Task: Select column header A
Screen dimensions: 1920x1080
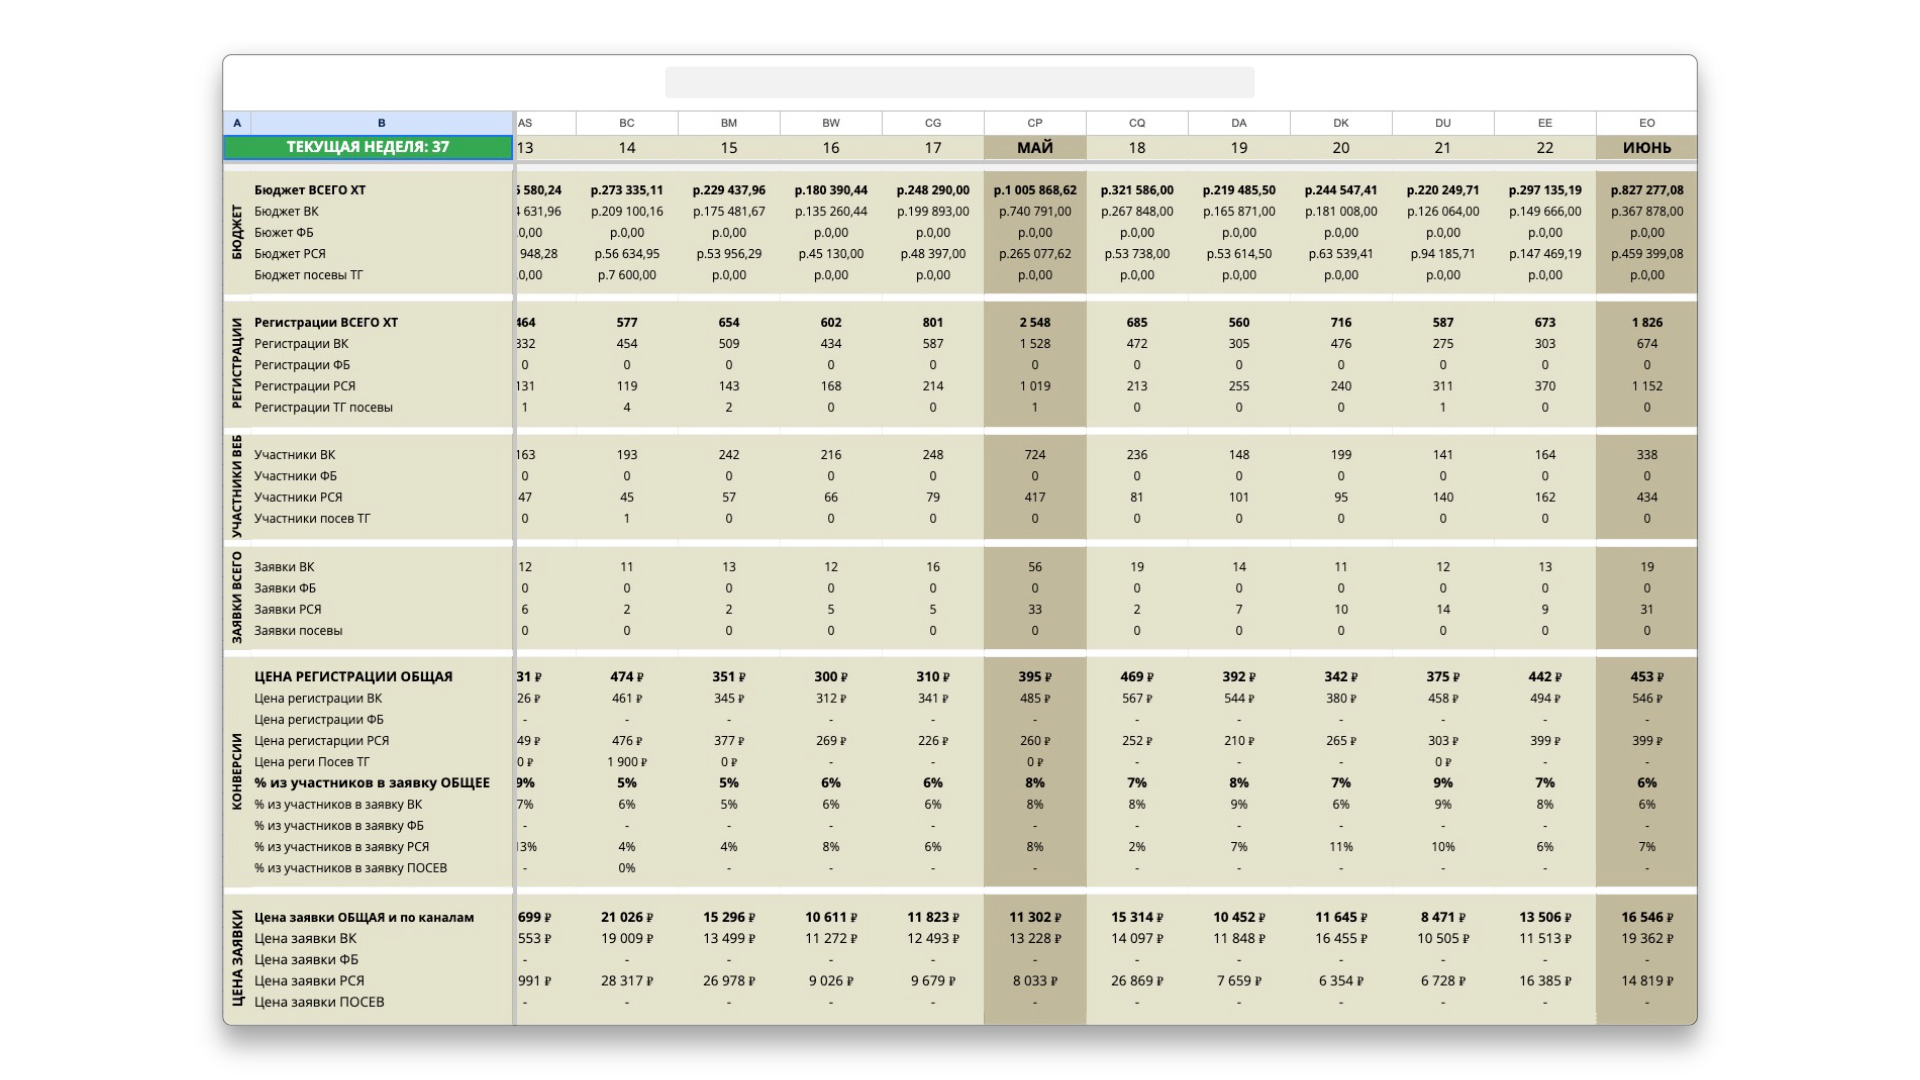Action: (237, 123)
